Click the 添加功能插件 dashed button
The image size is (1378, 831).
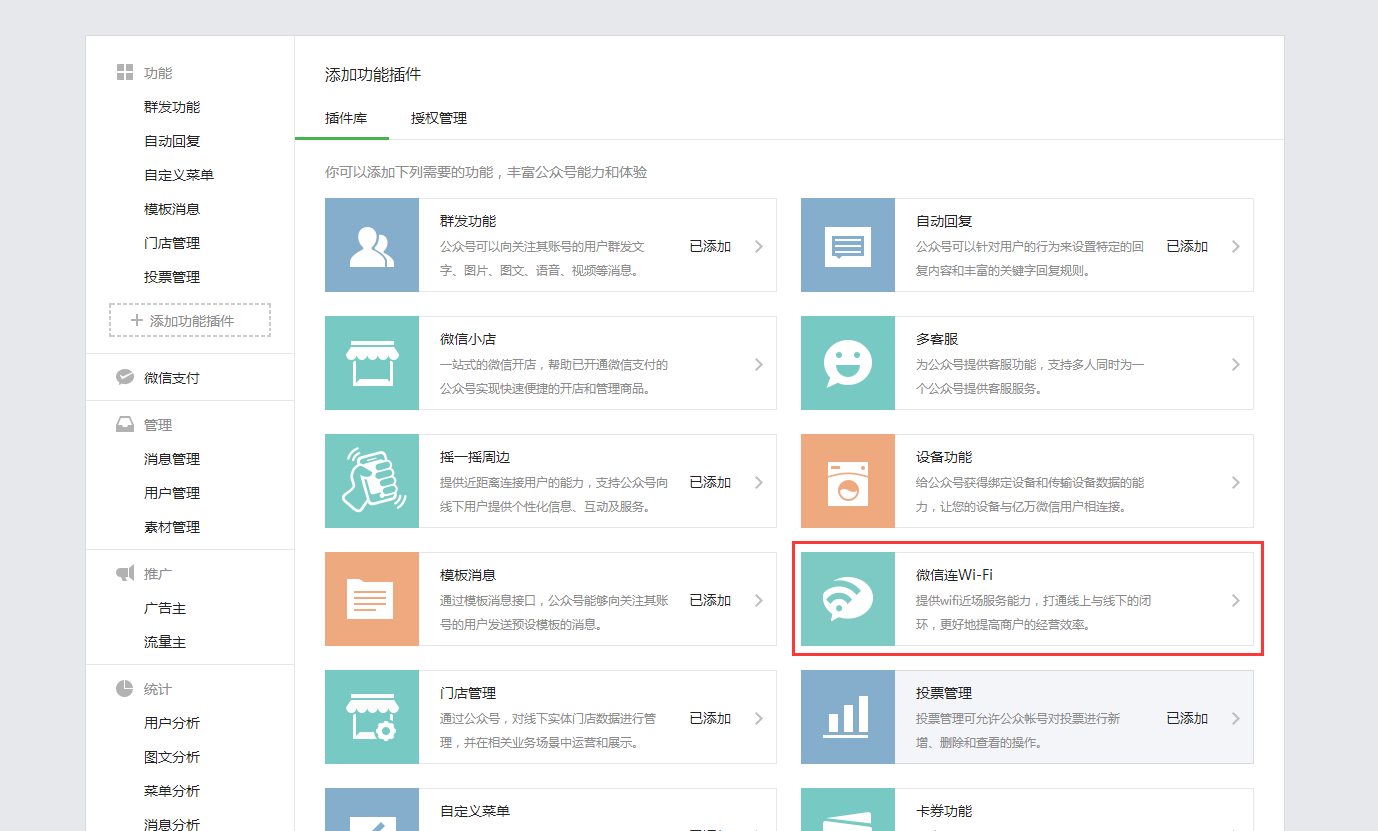(190, 320)
